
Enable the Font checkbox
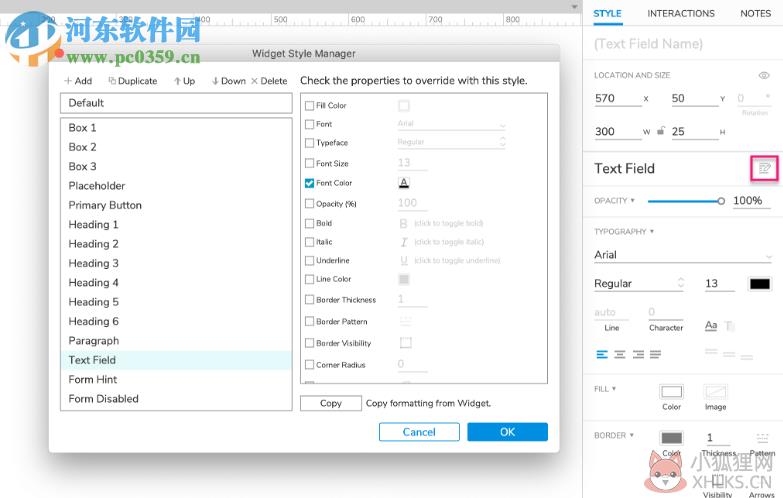pyautogui.click(x=310, y=124)
